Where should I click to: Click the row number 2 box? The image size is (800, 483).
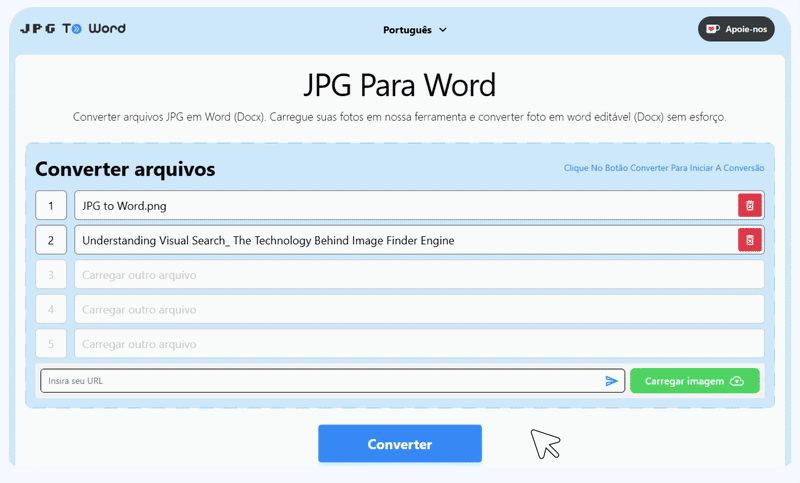[x=51, y=240]
